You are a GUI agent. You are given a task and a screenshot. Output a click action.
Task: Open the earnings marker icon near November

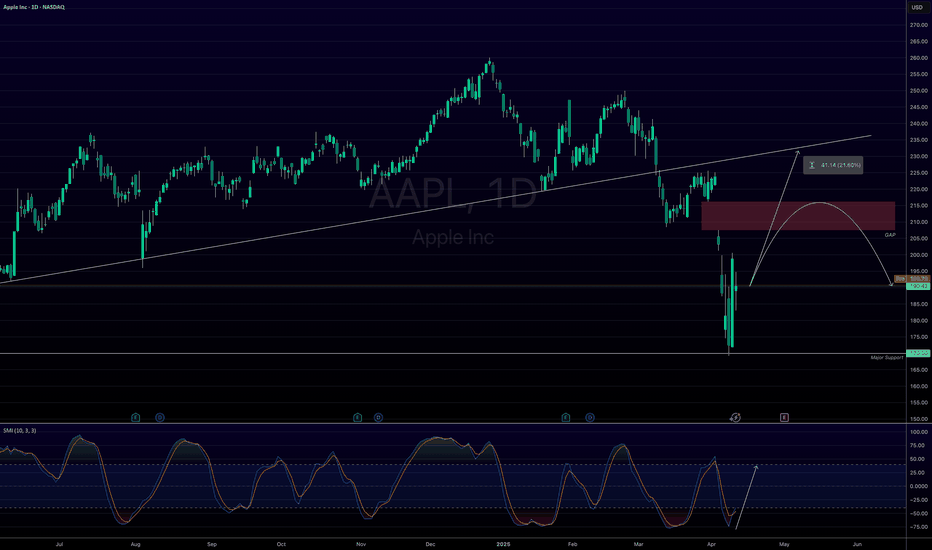tap(357, 417)
